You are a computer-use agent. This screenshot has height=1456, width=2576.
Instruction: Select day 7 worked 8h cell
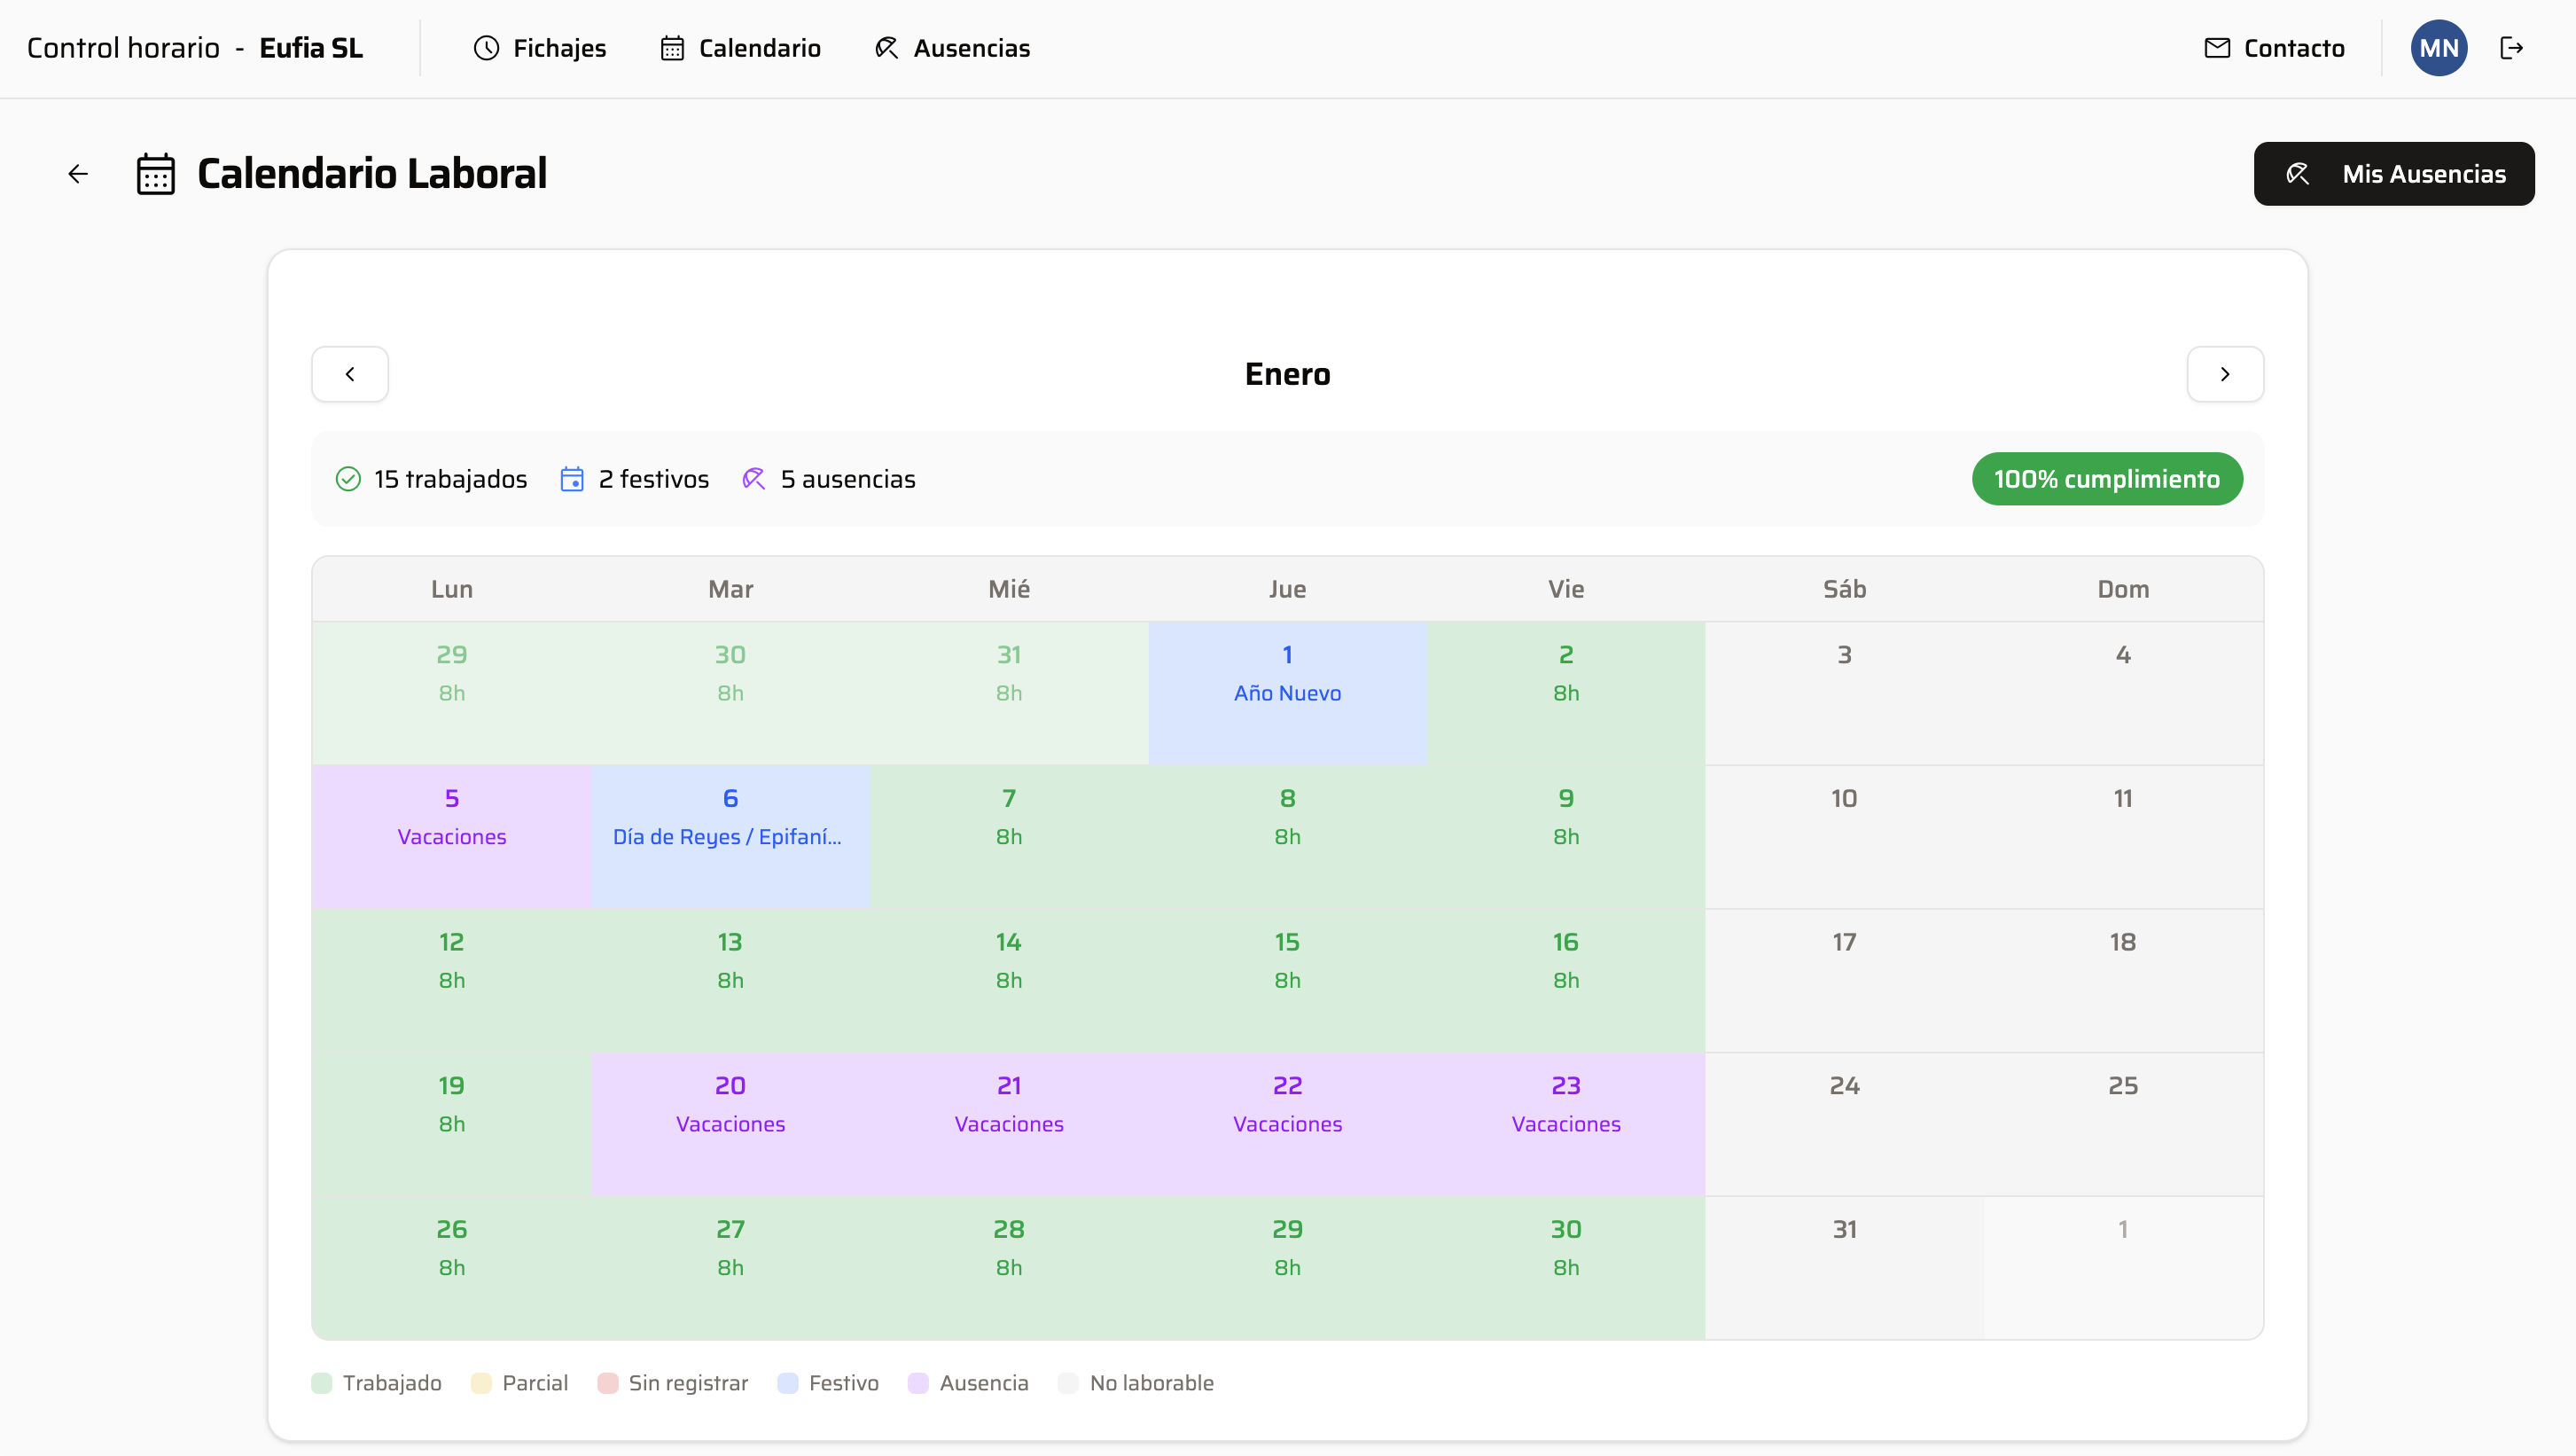pyautogui.click(x=1009, y=837)
